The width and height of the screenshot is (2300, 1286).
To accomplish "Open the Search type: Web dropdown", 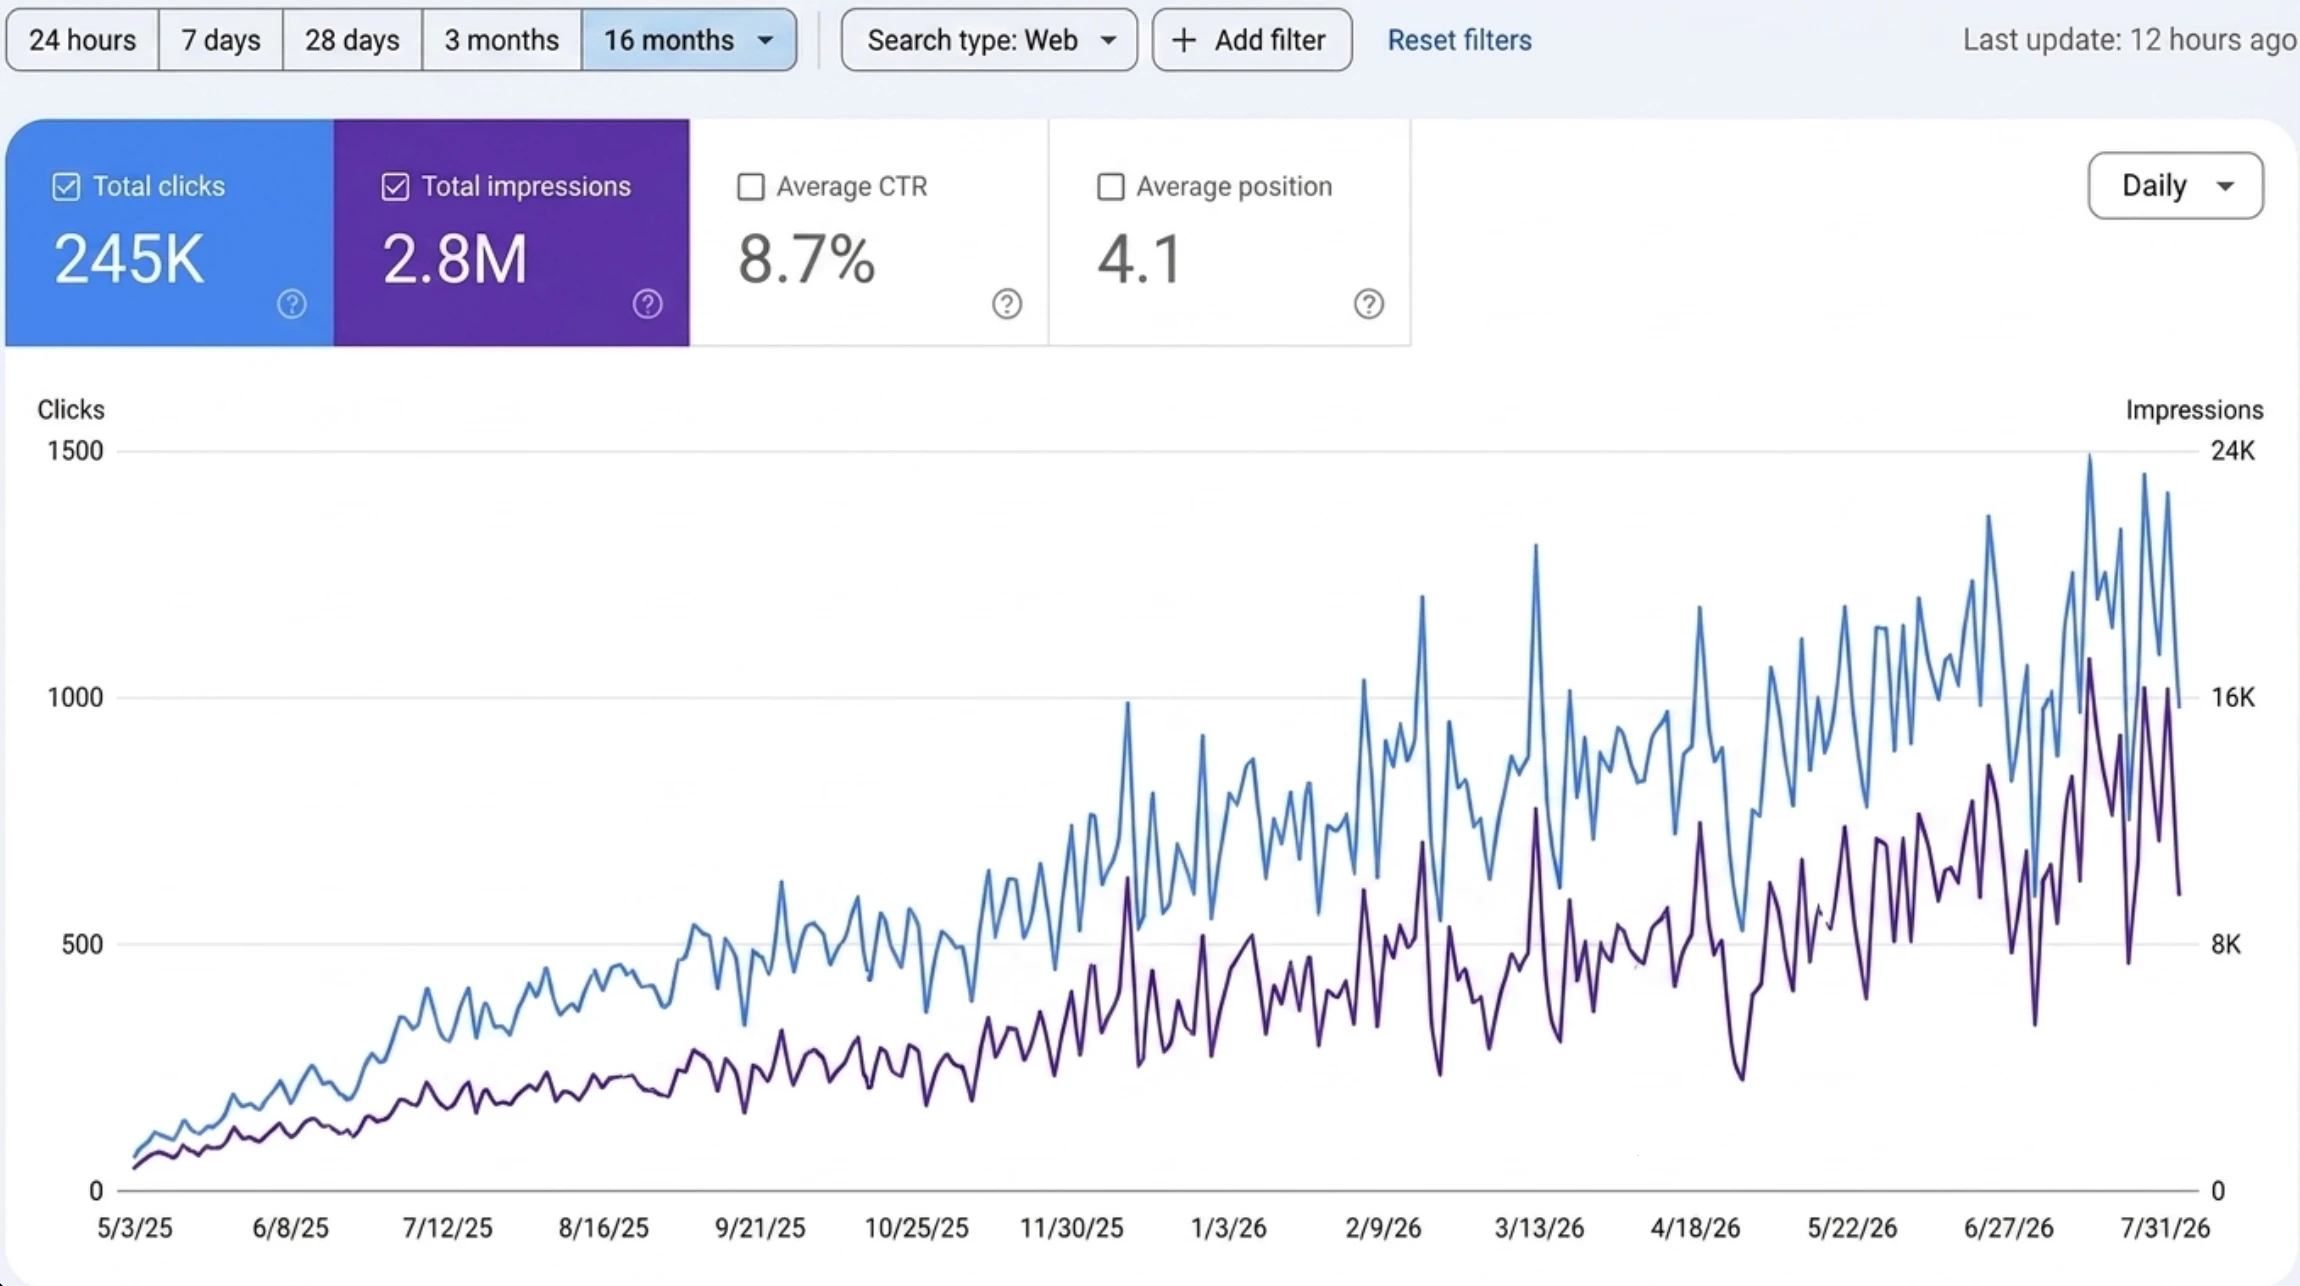I will (x=989, y=40).
